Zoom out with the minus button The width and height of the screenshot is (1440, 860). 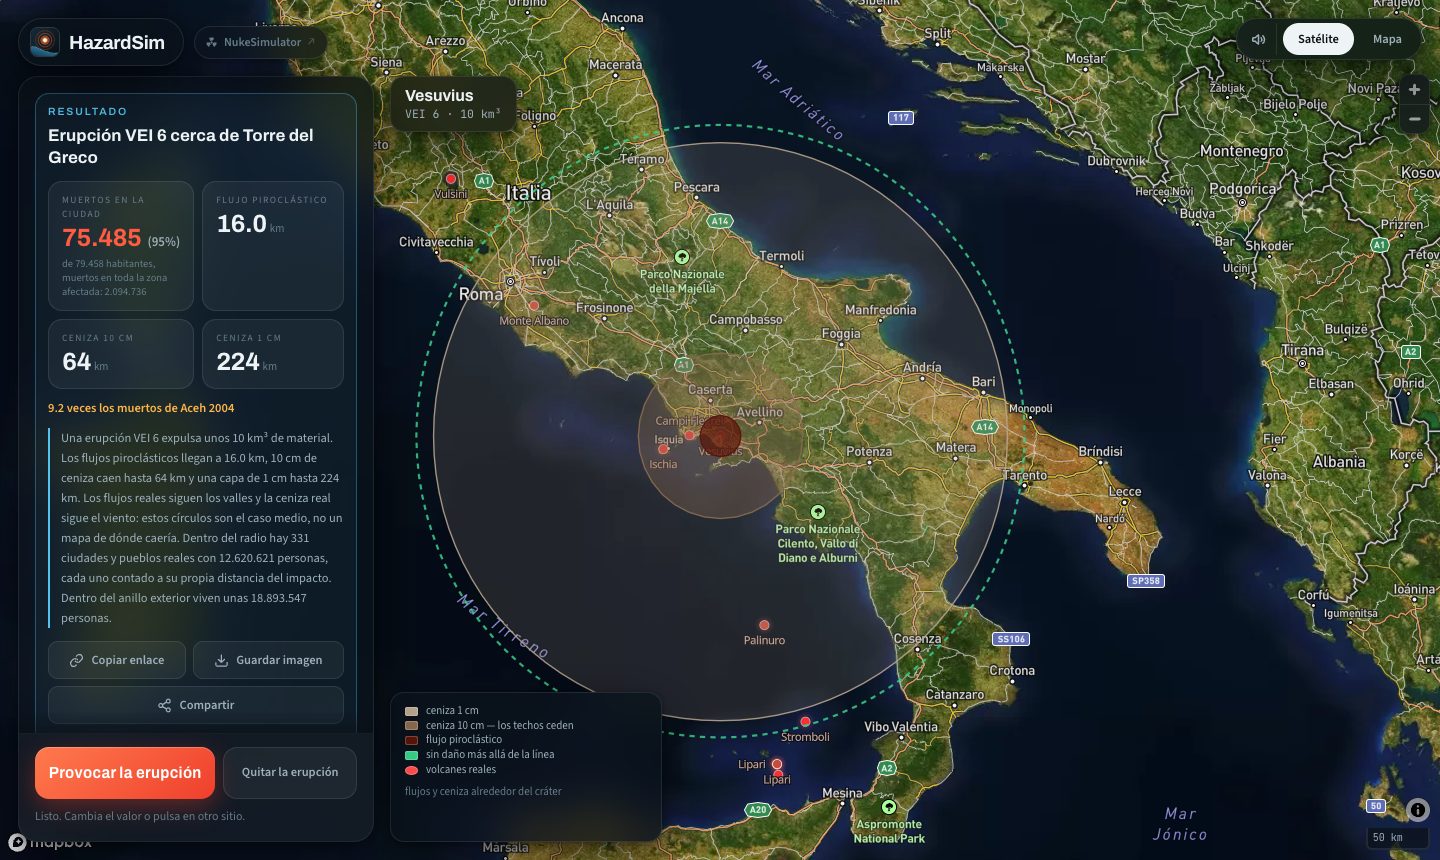(x=1414, y=118)
